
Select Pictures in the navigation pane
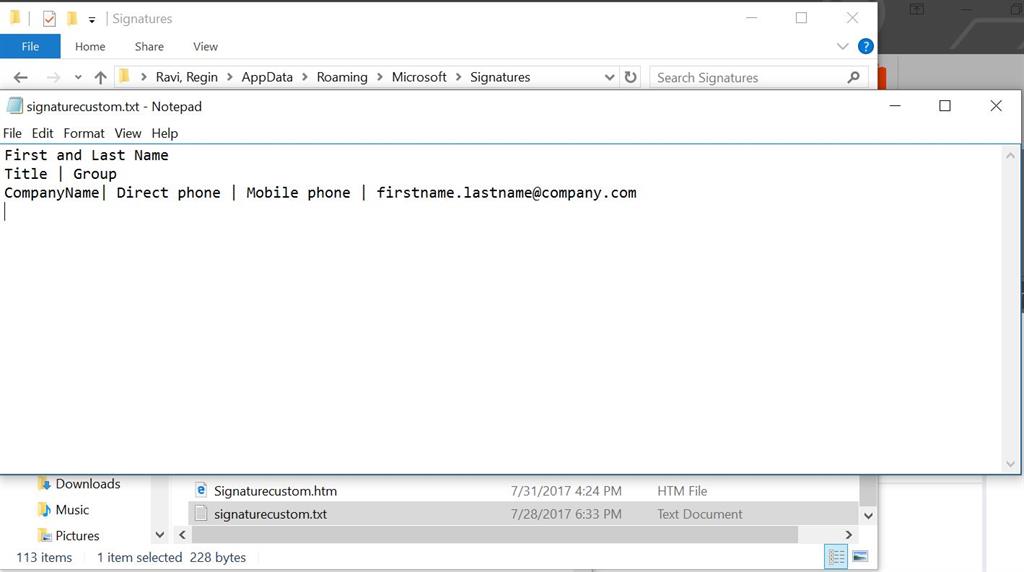(77, 536)
